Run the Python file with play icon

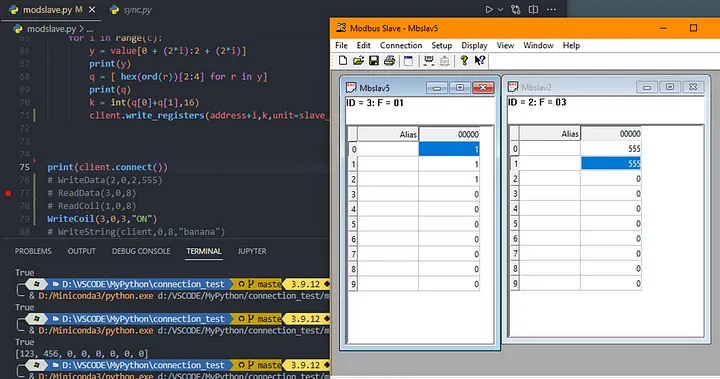[489, 9]
